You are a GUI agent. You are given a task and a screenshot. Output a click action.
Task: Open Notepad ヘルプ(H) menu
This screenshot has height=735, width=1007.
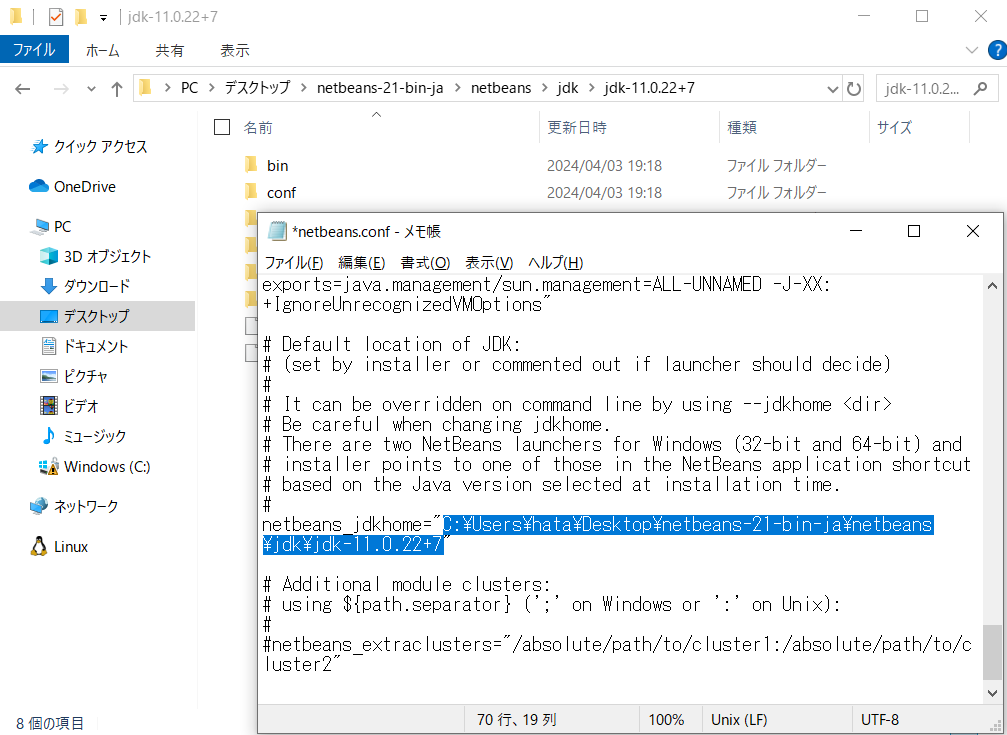point(556,262)
